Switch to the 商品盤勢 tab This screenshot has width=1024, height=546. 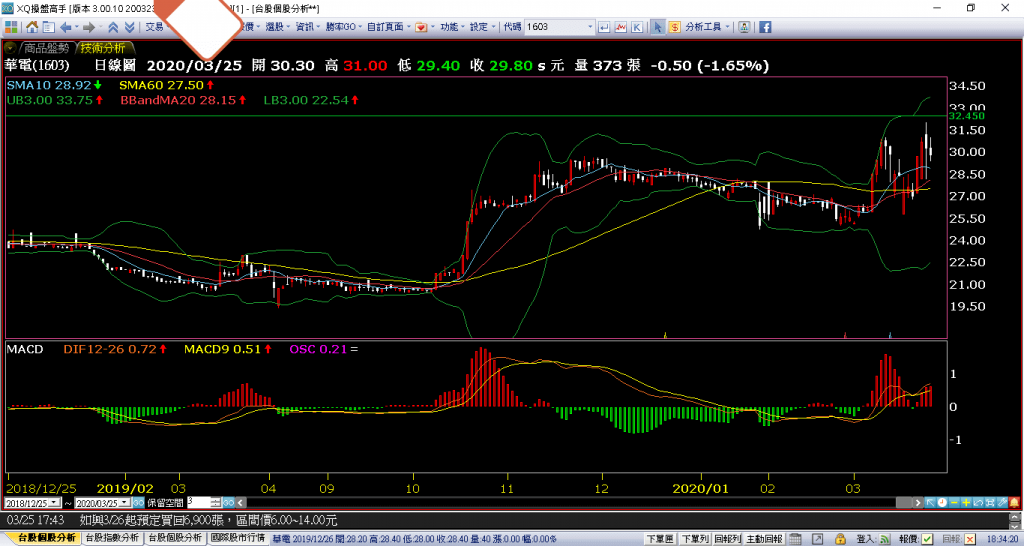click(47, 47)
